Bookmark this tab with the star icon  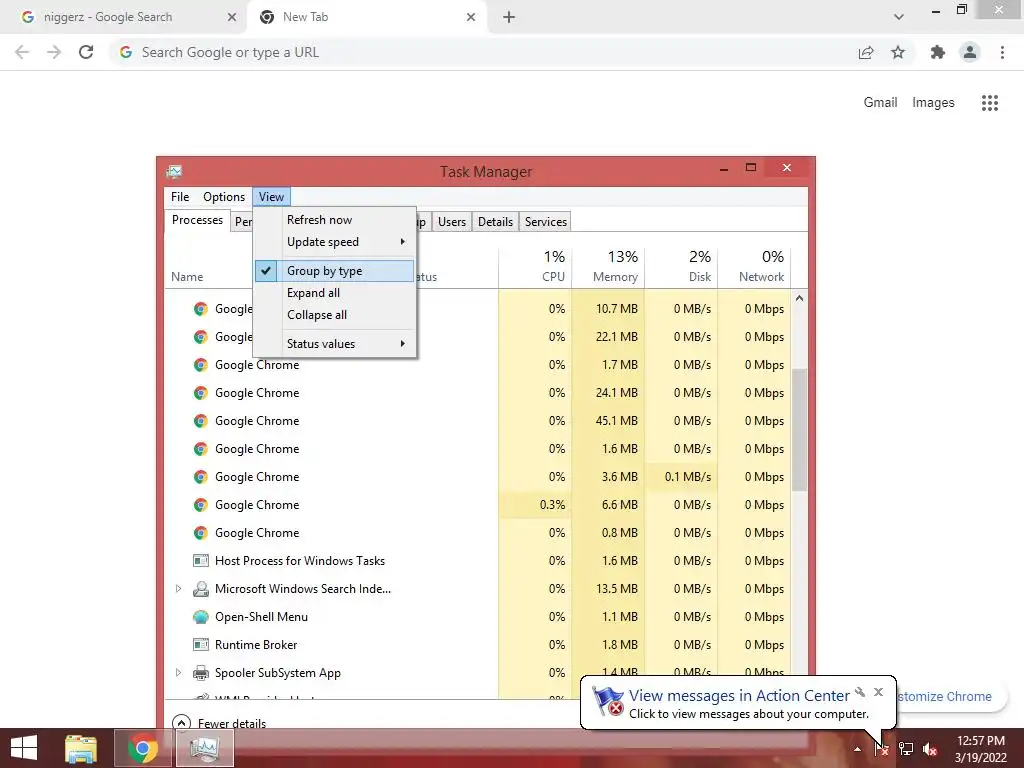pyautogui.click(x=898, y=52)
